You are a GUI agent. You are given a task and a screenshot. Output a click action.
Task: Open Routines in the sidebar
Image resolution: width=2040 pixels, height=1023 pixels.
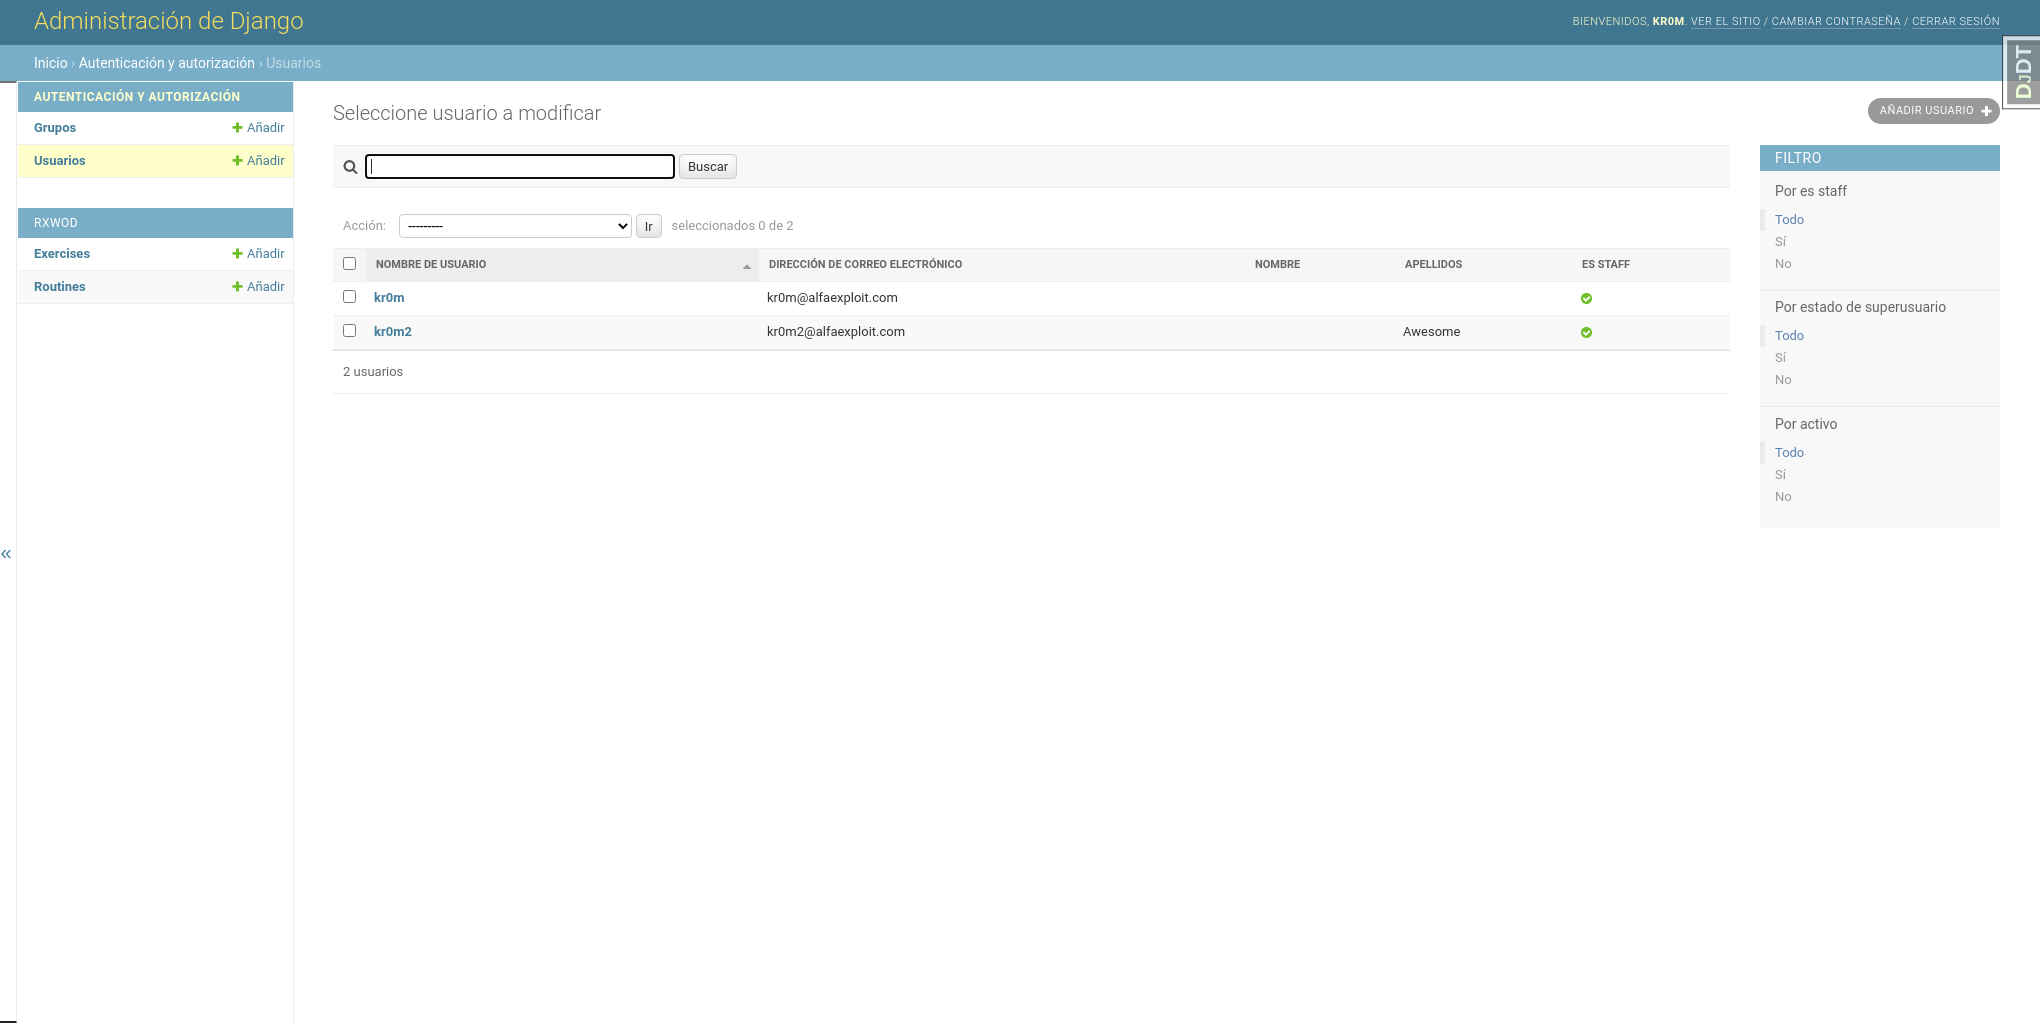point(60,287)
